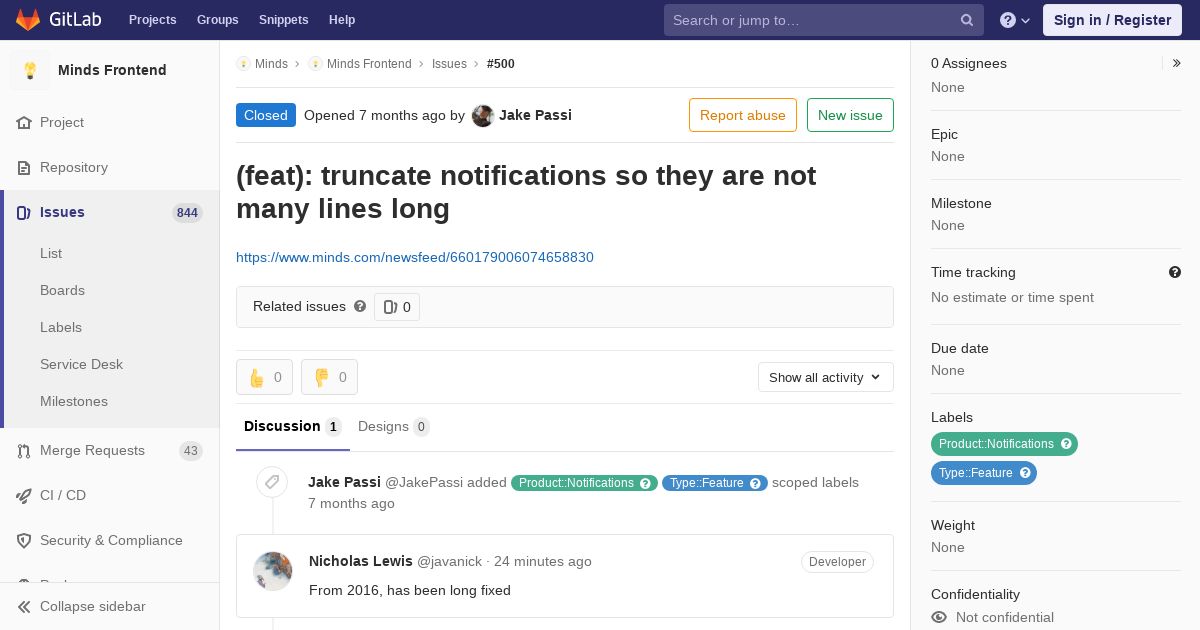Click the thumbs down emoji button

pyautogui.click(x=329, y=377)
